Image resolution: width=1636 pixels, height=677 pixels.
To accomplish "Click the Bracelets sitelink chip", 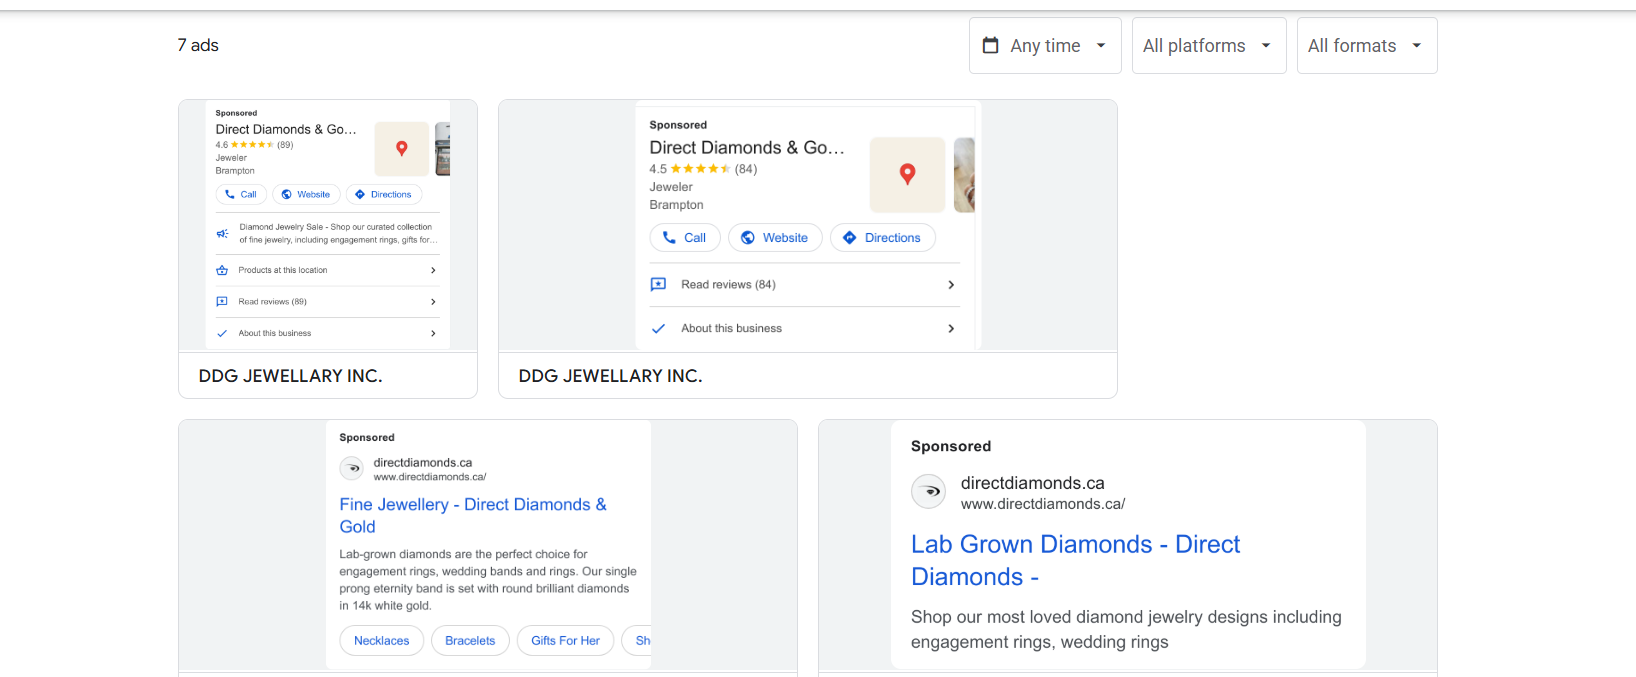I will point(470,641).
